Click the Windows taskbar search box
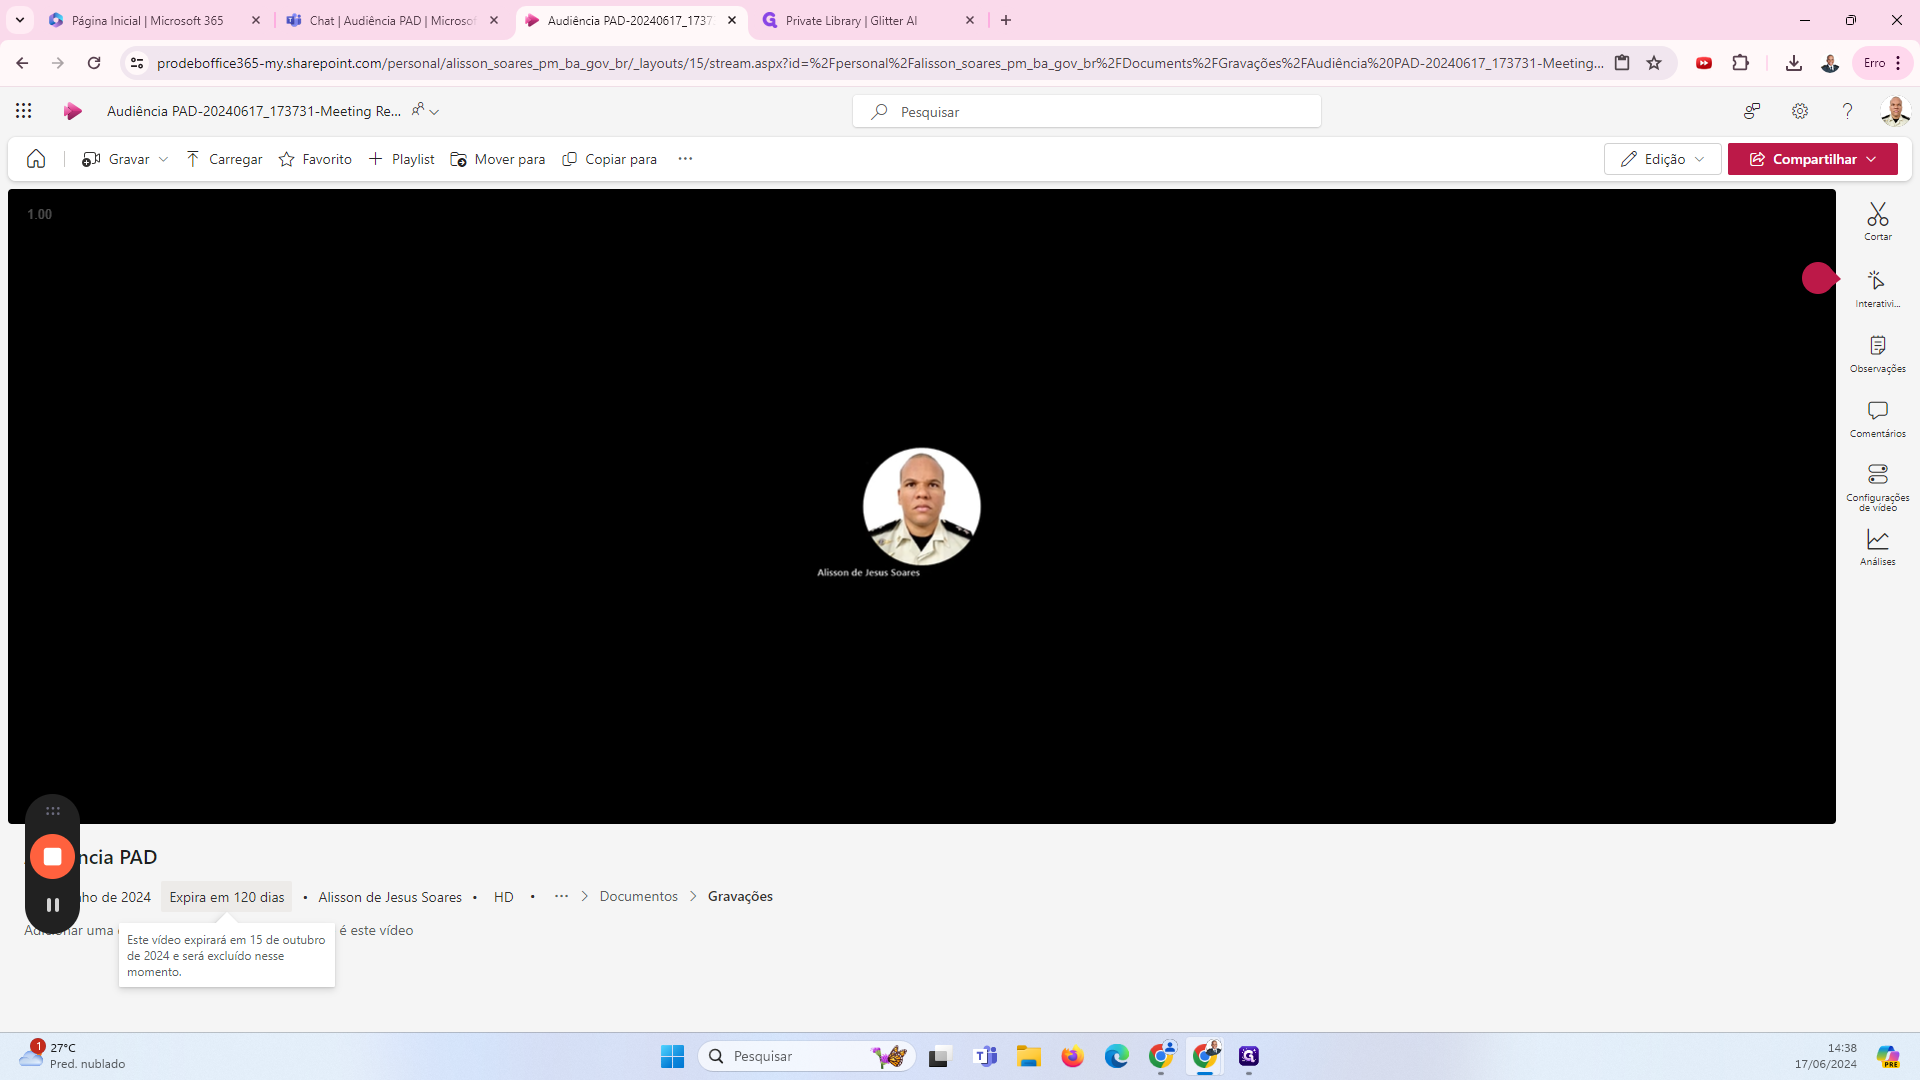 click(806, 1056)
